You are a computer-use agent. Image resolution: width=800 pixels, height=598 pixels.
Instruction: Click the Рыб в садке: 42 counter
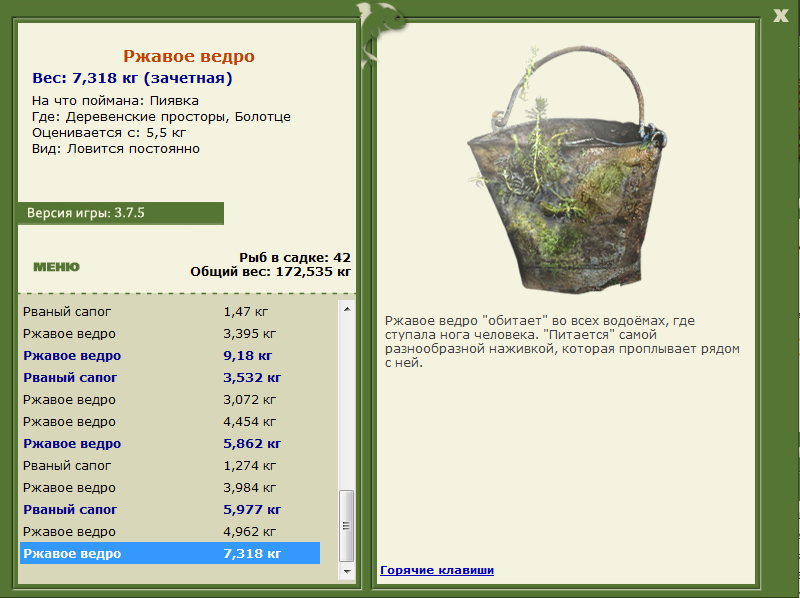click(295, 257)
